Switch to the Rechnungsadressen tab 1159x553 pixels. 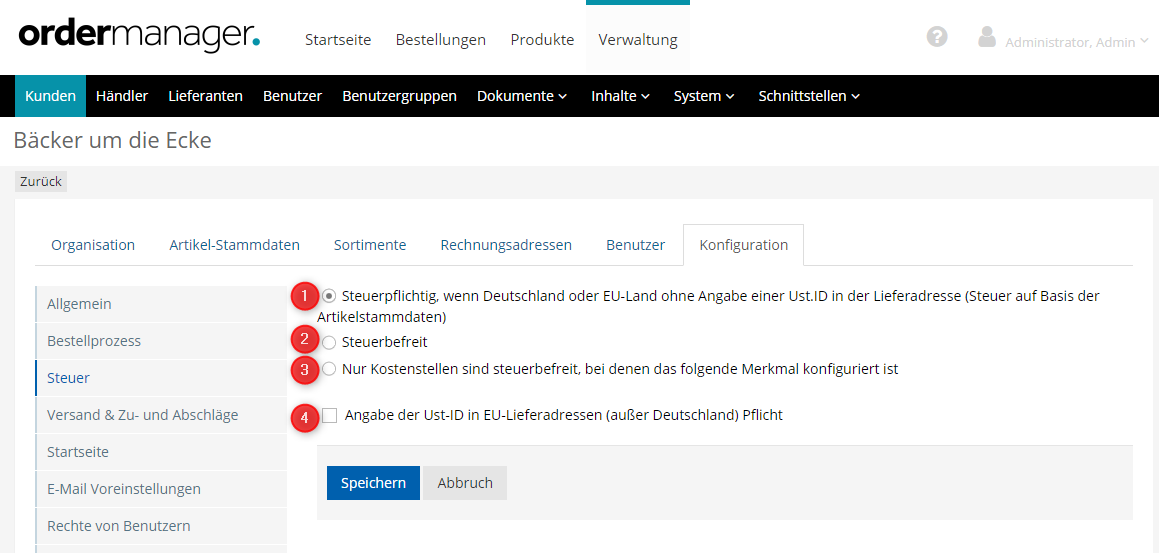pyautogui.click(x=506, y=245)
